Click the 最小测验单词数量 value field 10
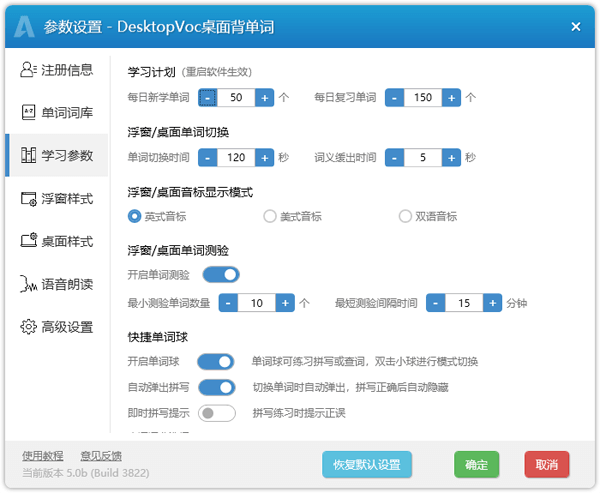 pyautogui.click(x=257, y=303)
